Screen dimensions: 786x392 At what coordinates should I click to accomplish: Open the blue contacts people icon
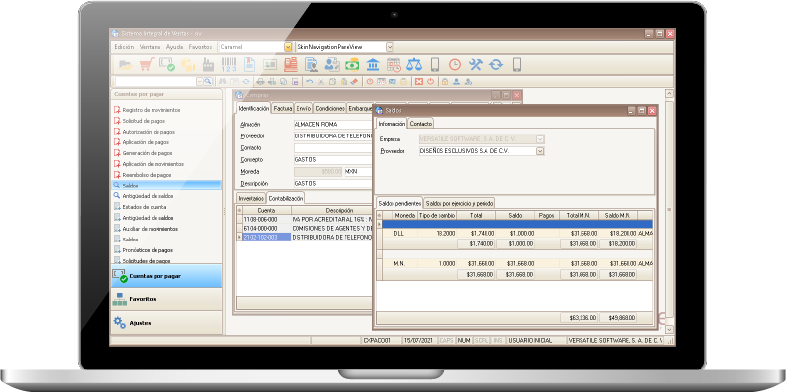(332, 65)
